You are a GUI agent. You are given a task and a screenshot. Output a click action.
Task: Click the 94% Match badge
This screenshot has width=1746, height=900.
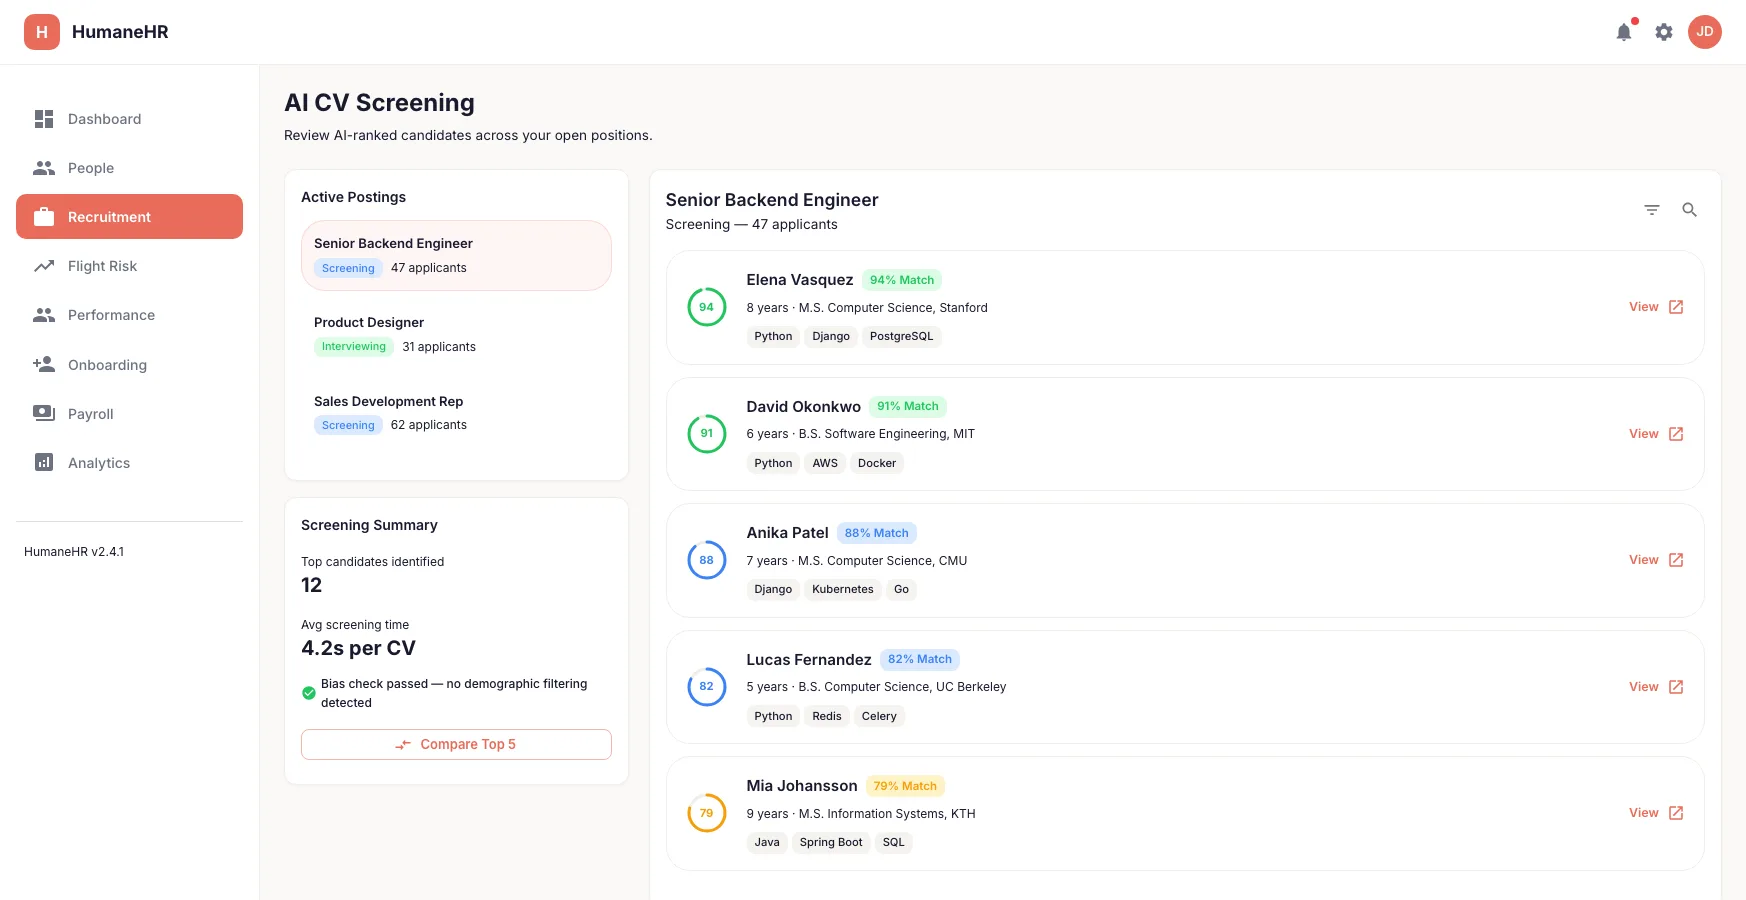pyautogui.click(x=902, y=280)
